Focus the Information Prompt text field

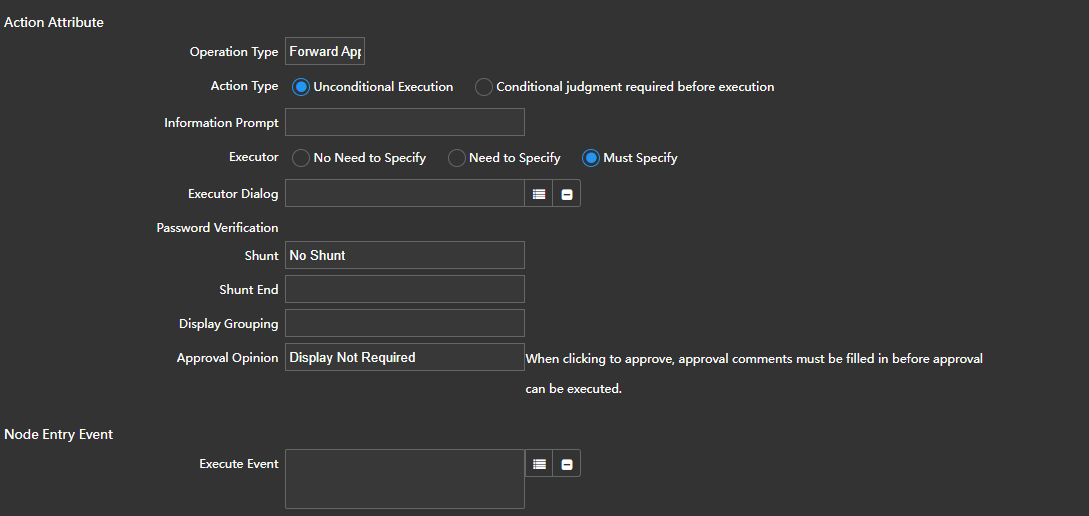tap(404, 123)
